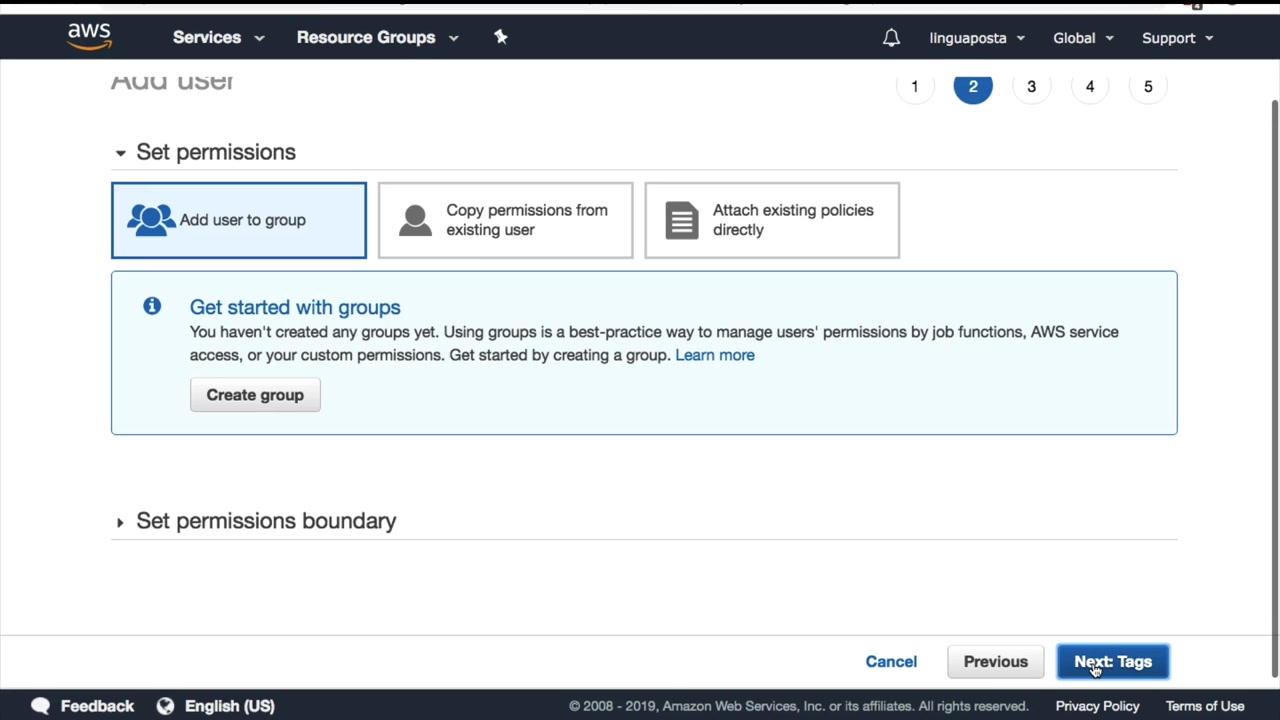The width and height of the screenshot is (1280, 720).
Task: Go to wizard step 3
Action: point(1031,87)
